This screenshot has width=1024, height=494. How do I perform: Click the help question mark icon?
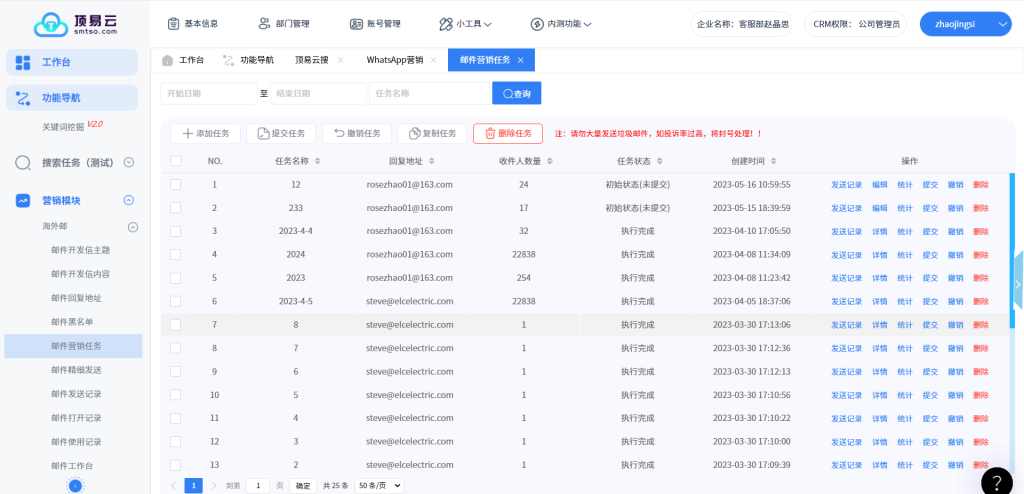pyautogui.click(x=996, y=481)
